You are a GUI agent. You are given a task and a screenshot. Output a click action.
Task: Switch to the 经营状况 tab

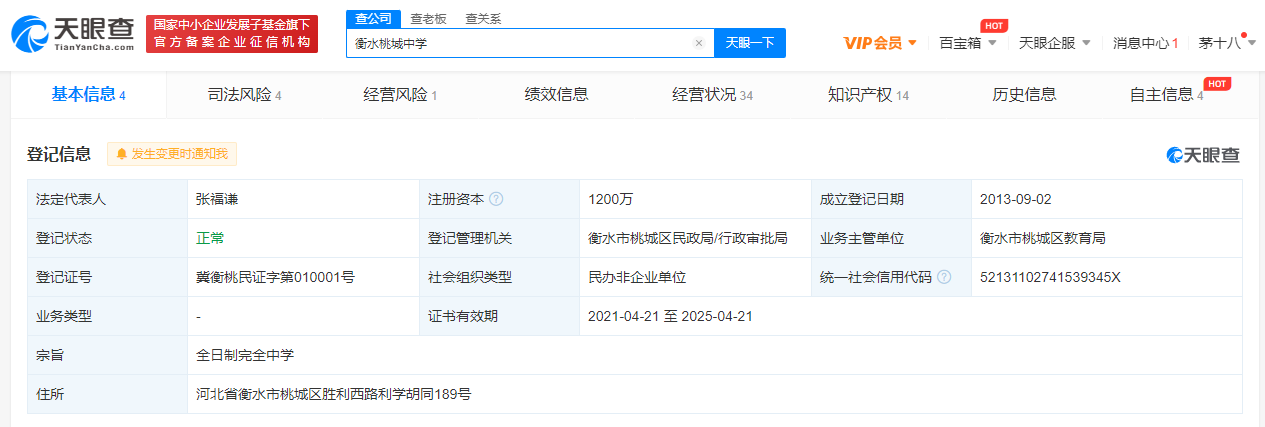point(712,95)
